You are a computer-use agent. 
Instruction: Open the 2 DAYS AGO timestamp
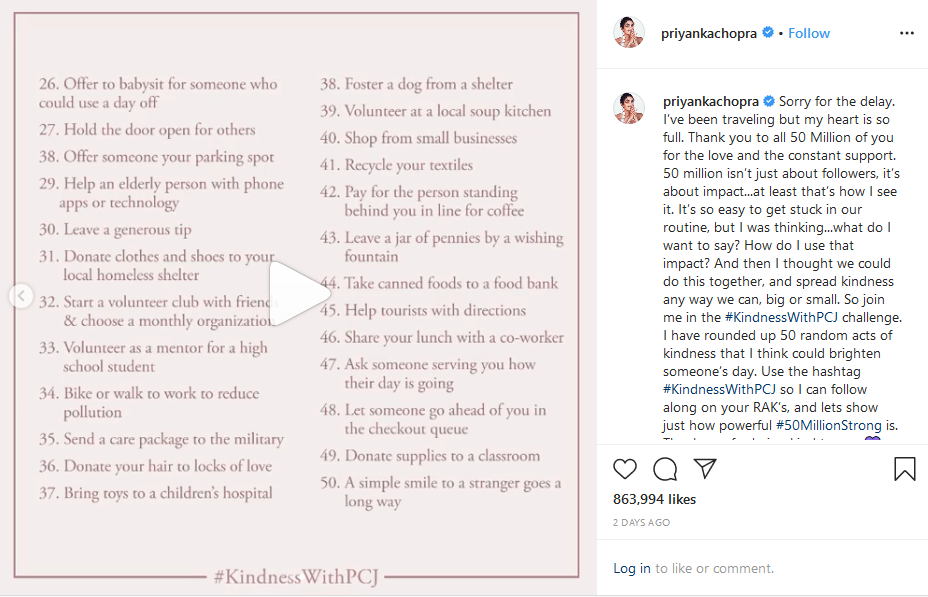pyautogui.click(x=641, y=523)
